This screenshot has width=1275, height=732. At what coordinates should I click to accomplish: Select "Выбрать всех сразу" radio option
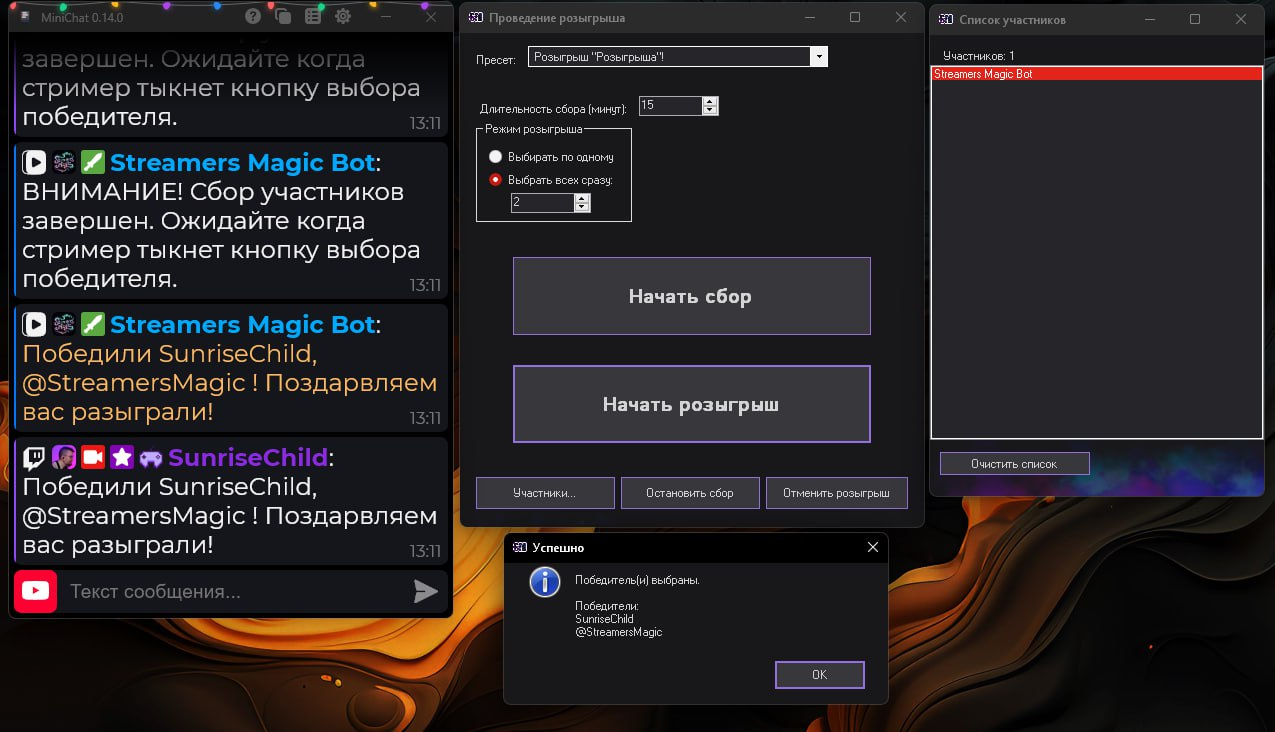495,180
